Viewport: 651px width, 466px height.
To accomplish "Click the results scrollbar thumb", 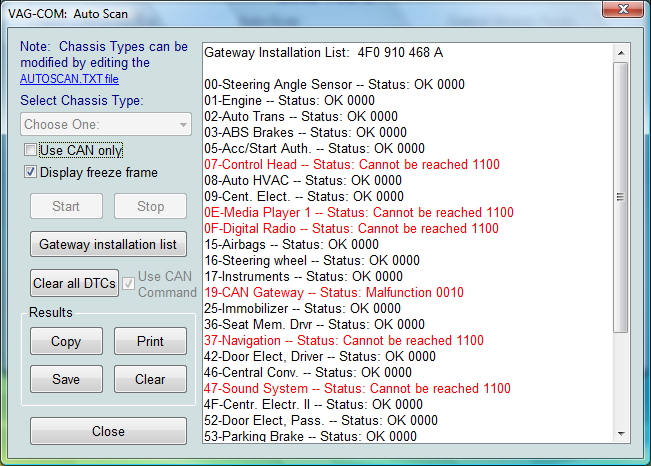I will pyautogui.click(x=621, y=197).
